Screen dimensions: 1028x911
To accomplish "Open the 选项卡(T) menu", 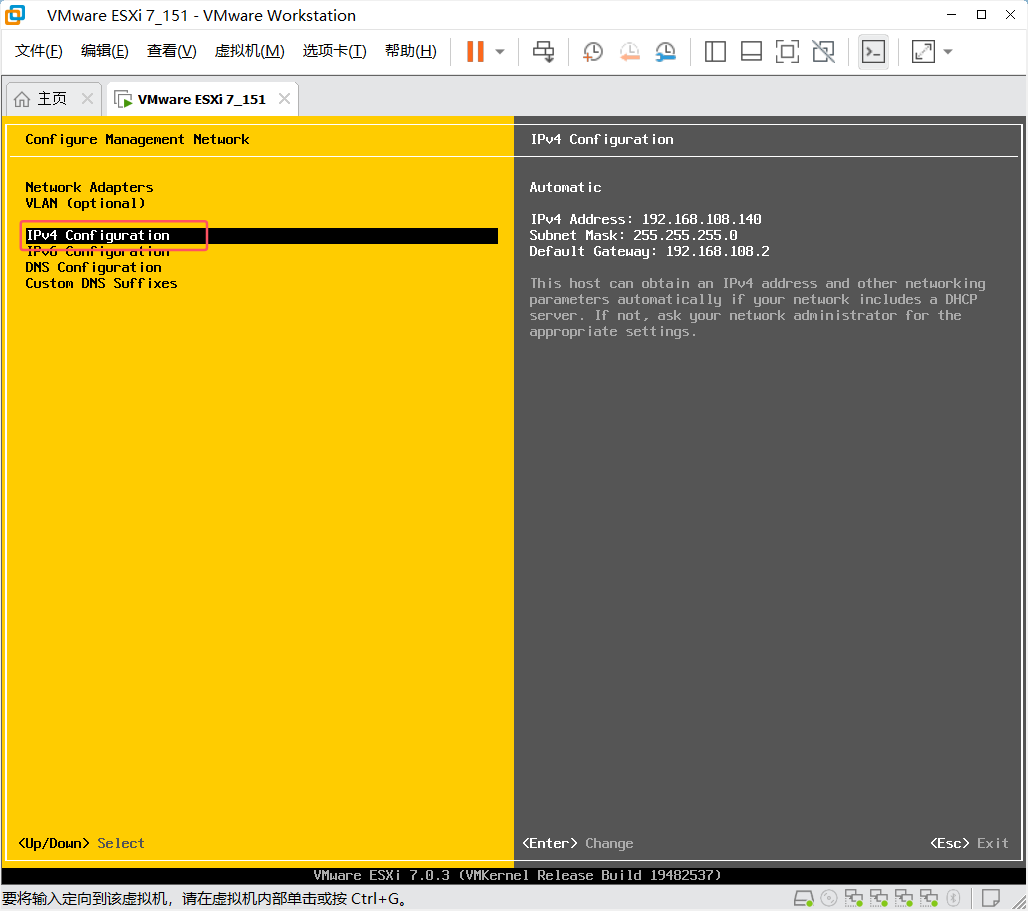I will click(x=334, y=50).
